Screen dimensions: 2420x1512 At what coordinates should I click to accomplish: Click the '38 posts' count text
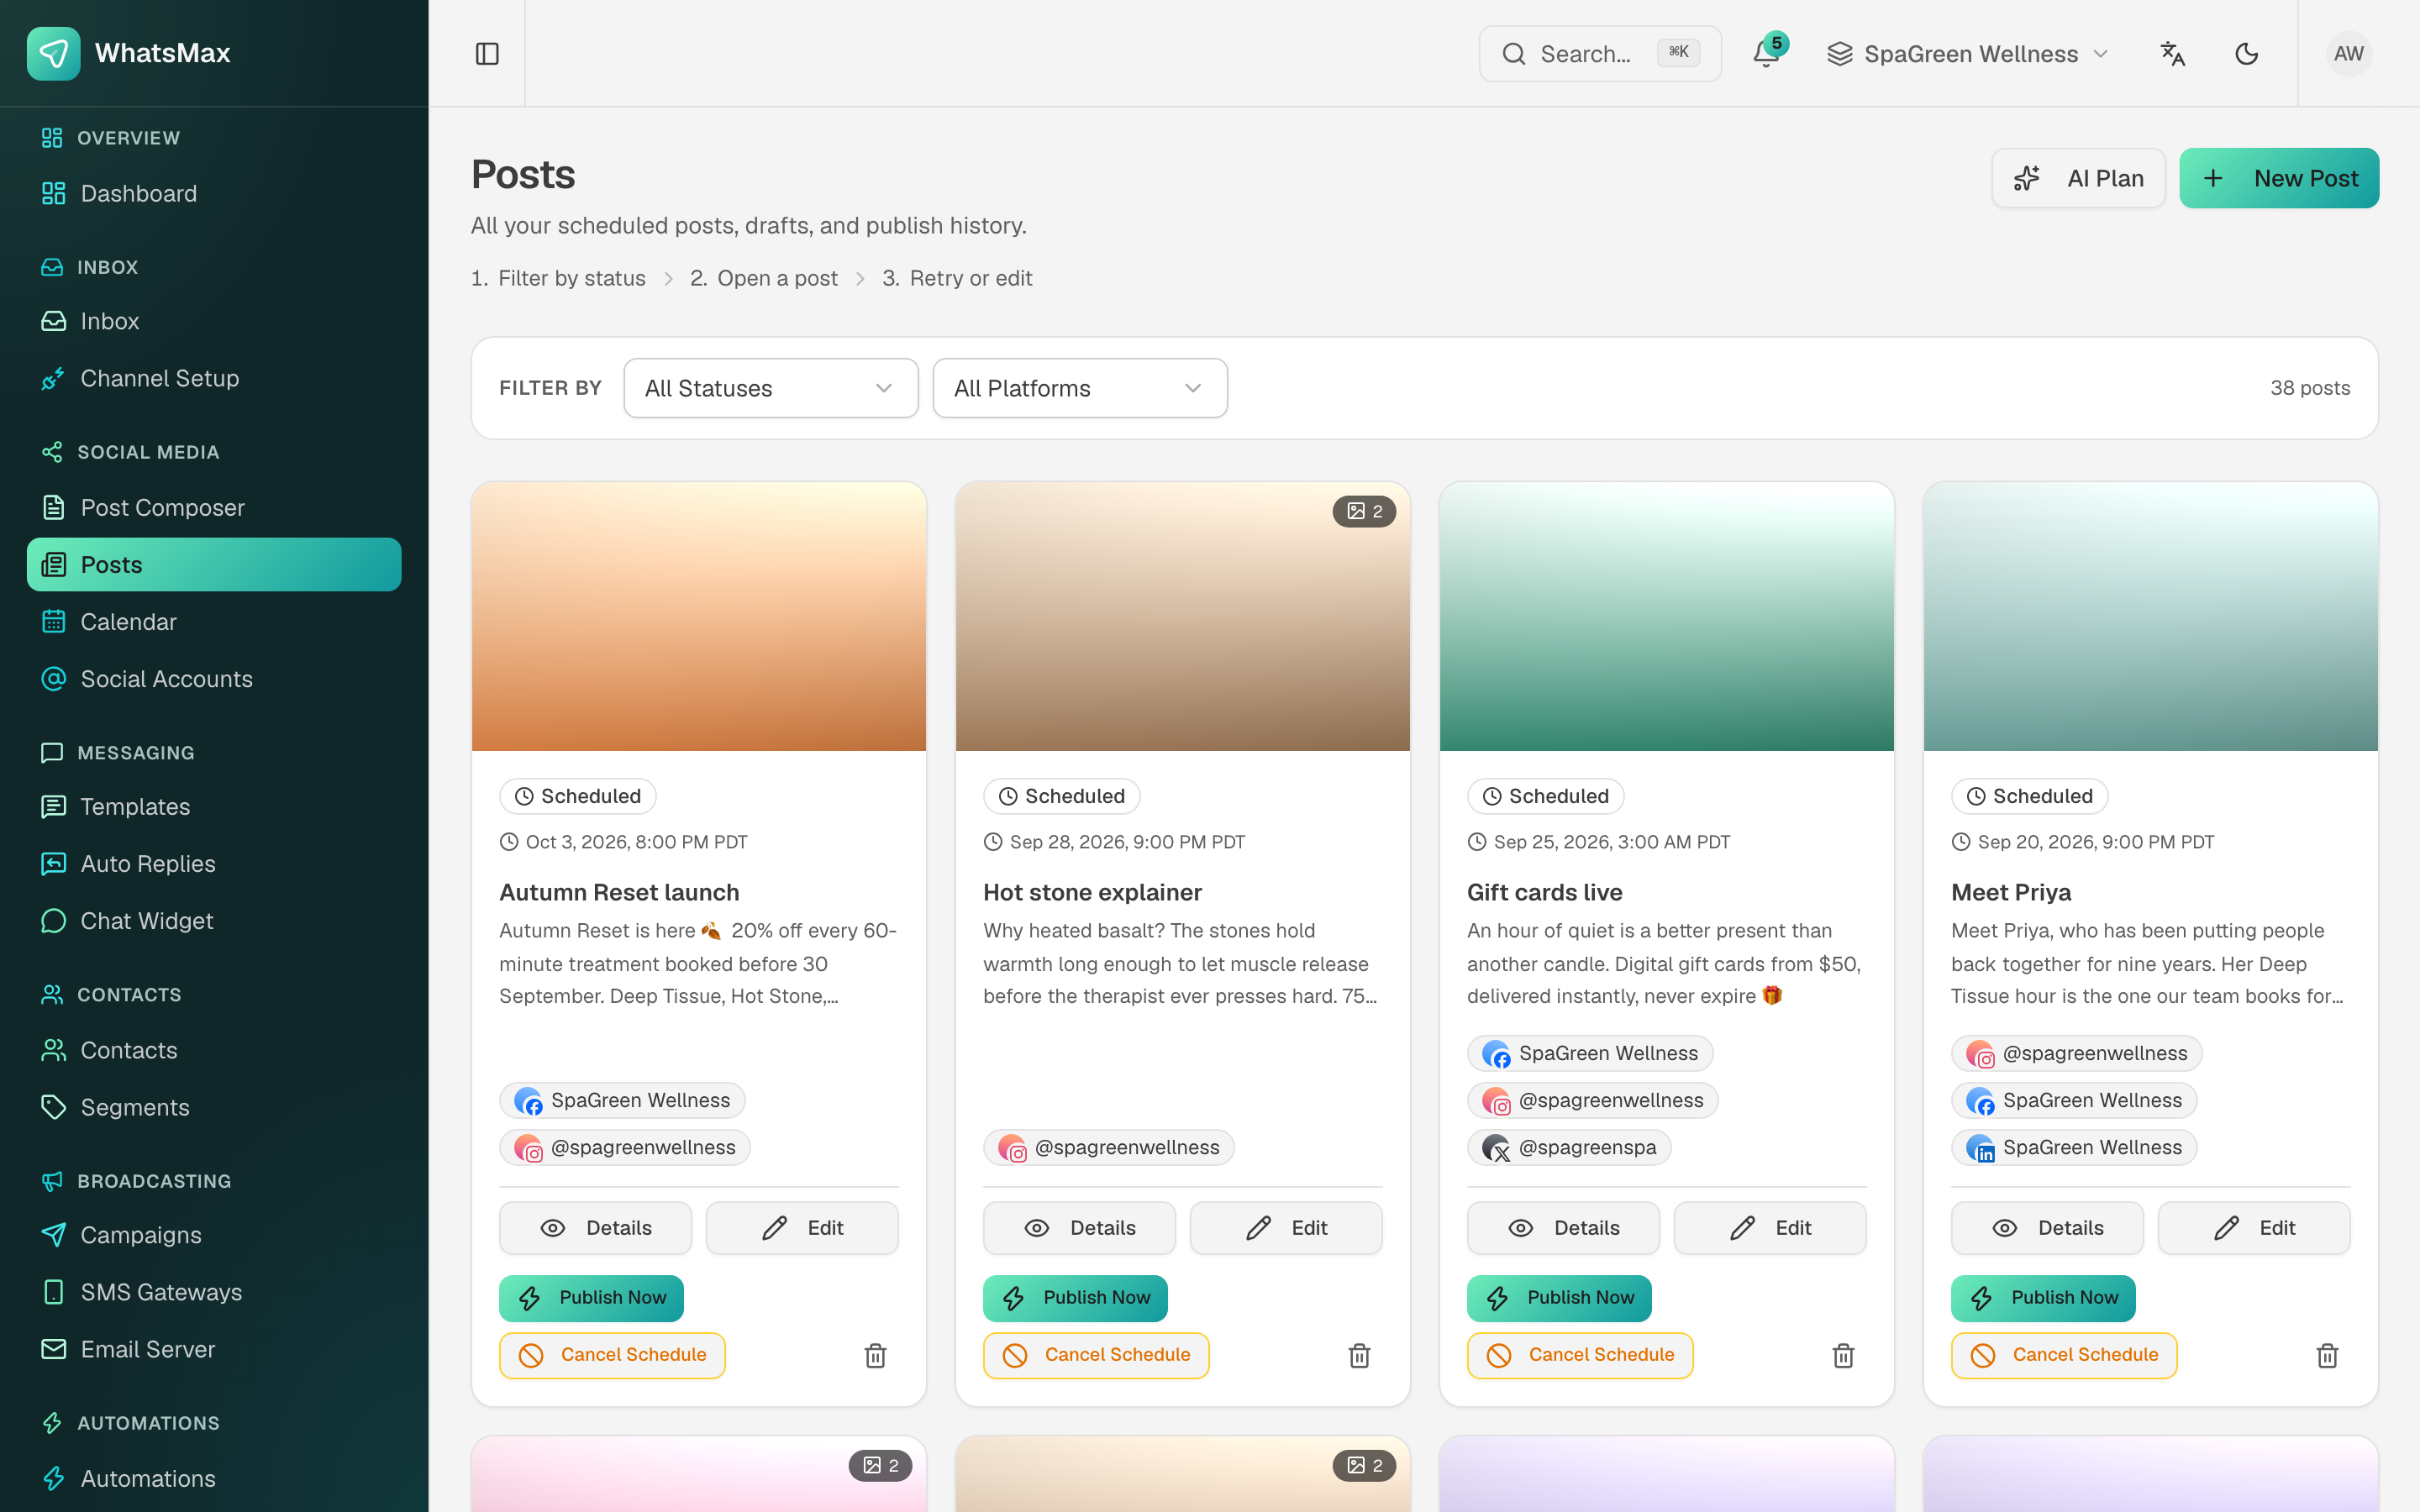pyautogui.click(x=2310, y=388)
